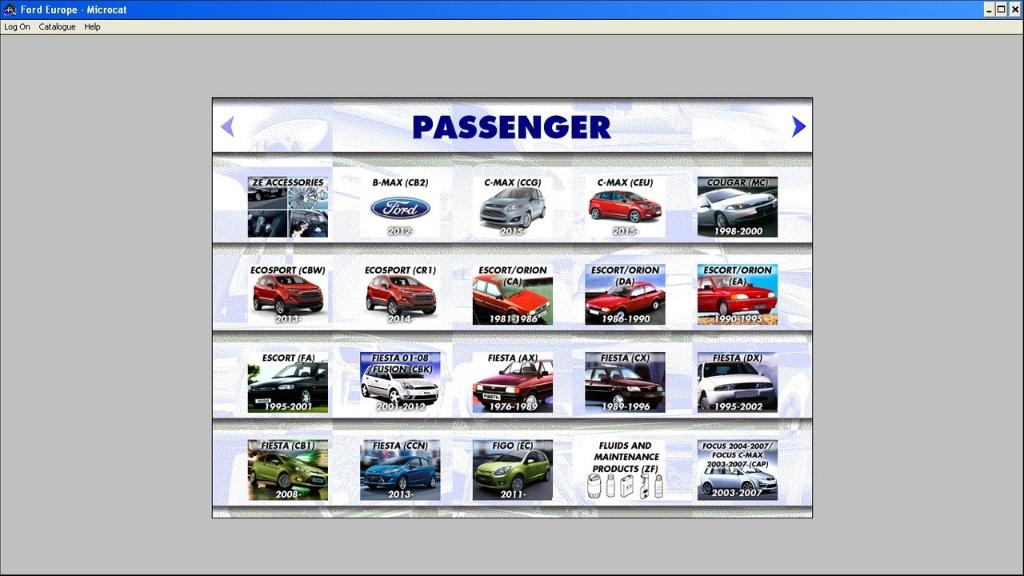Select the EcoSport (CR1) 2014 tile

pyautogui.click(x=400, y=295)
